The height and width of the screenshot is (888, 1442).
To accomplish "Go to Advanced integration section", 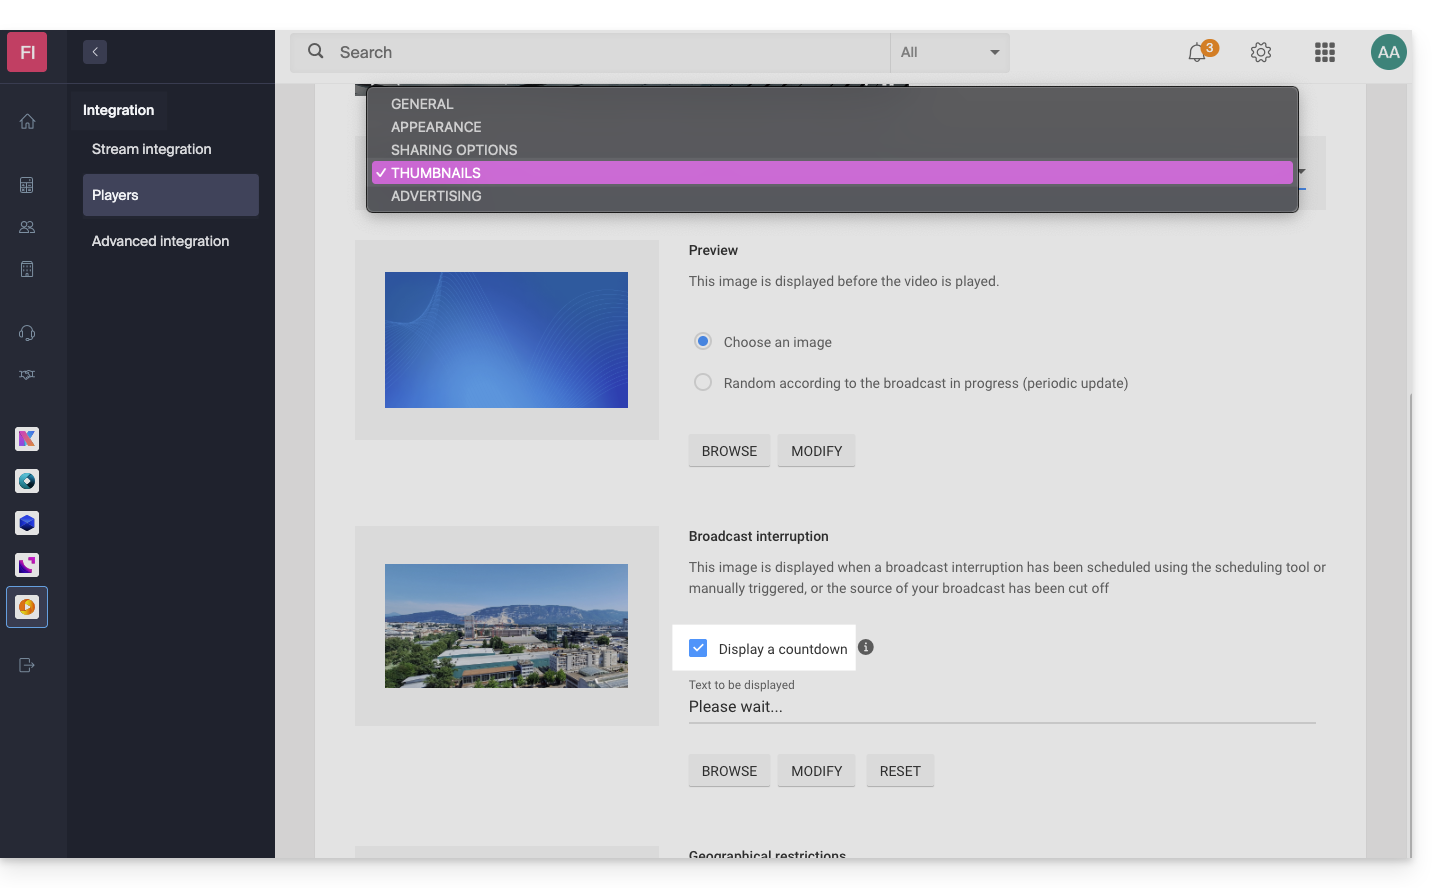I will tap(160, 241).
